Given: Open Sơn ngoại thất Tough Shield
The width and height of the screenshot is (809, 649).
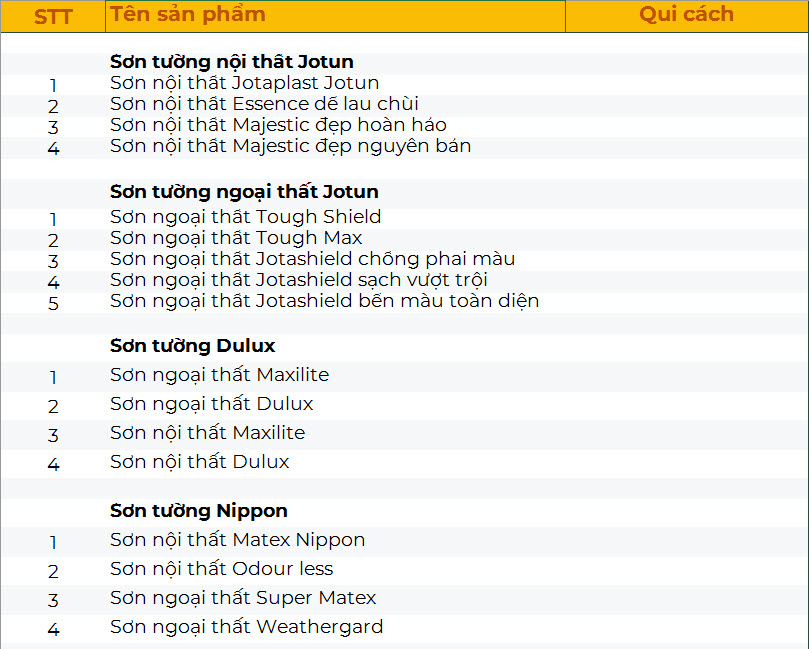Looking at the screenshot, I should tap(245, 216).
